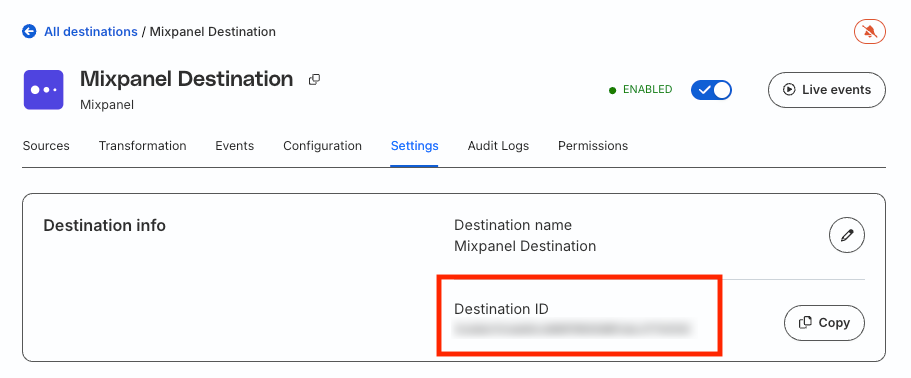Click the back arrow icon beside All destinations
This screenshot has width=911, height=378.
(29, 31)
